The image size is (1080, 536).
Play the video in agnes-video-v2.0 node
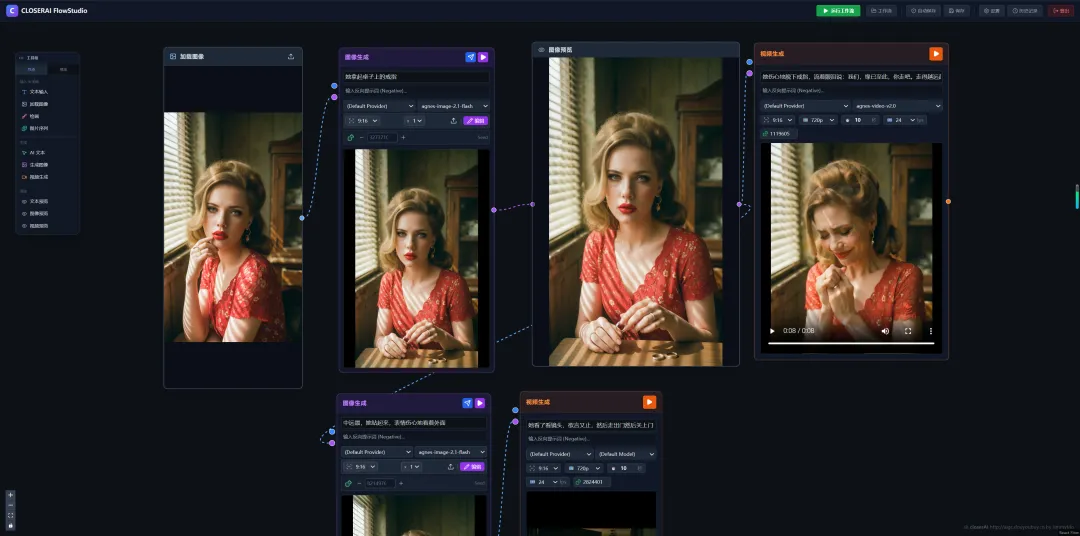[772, 331]
